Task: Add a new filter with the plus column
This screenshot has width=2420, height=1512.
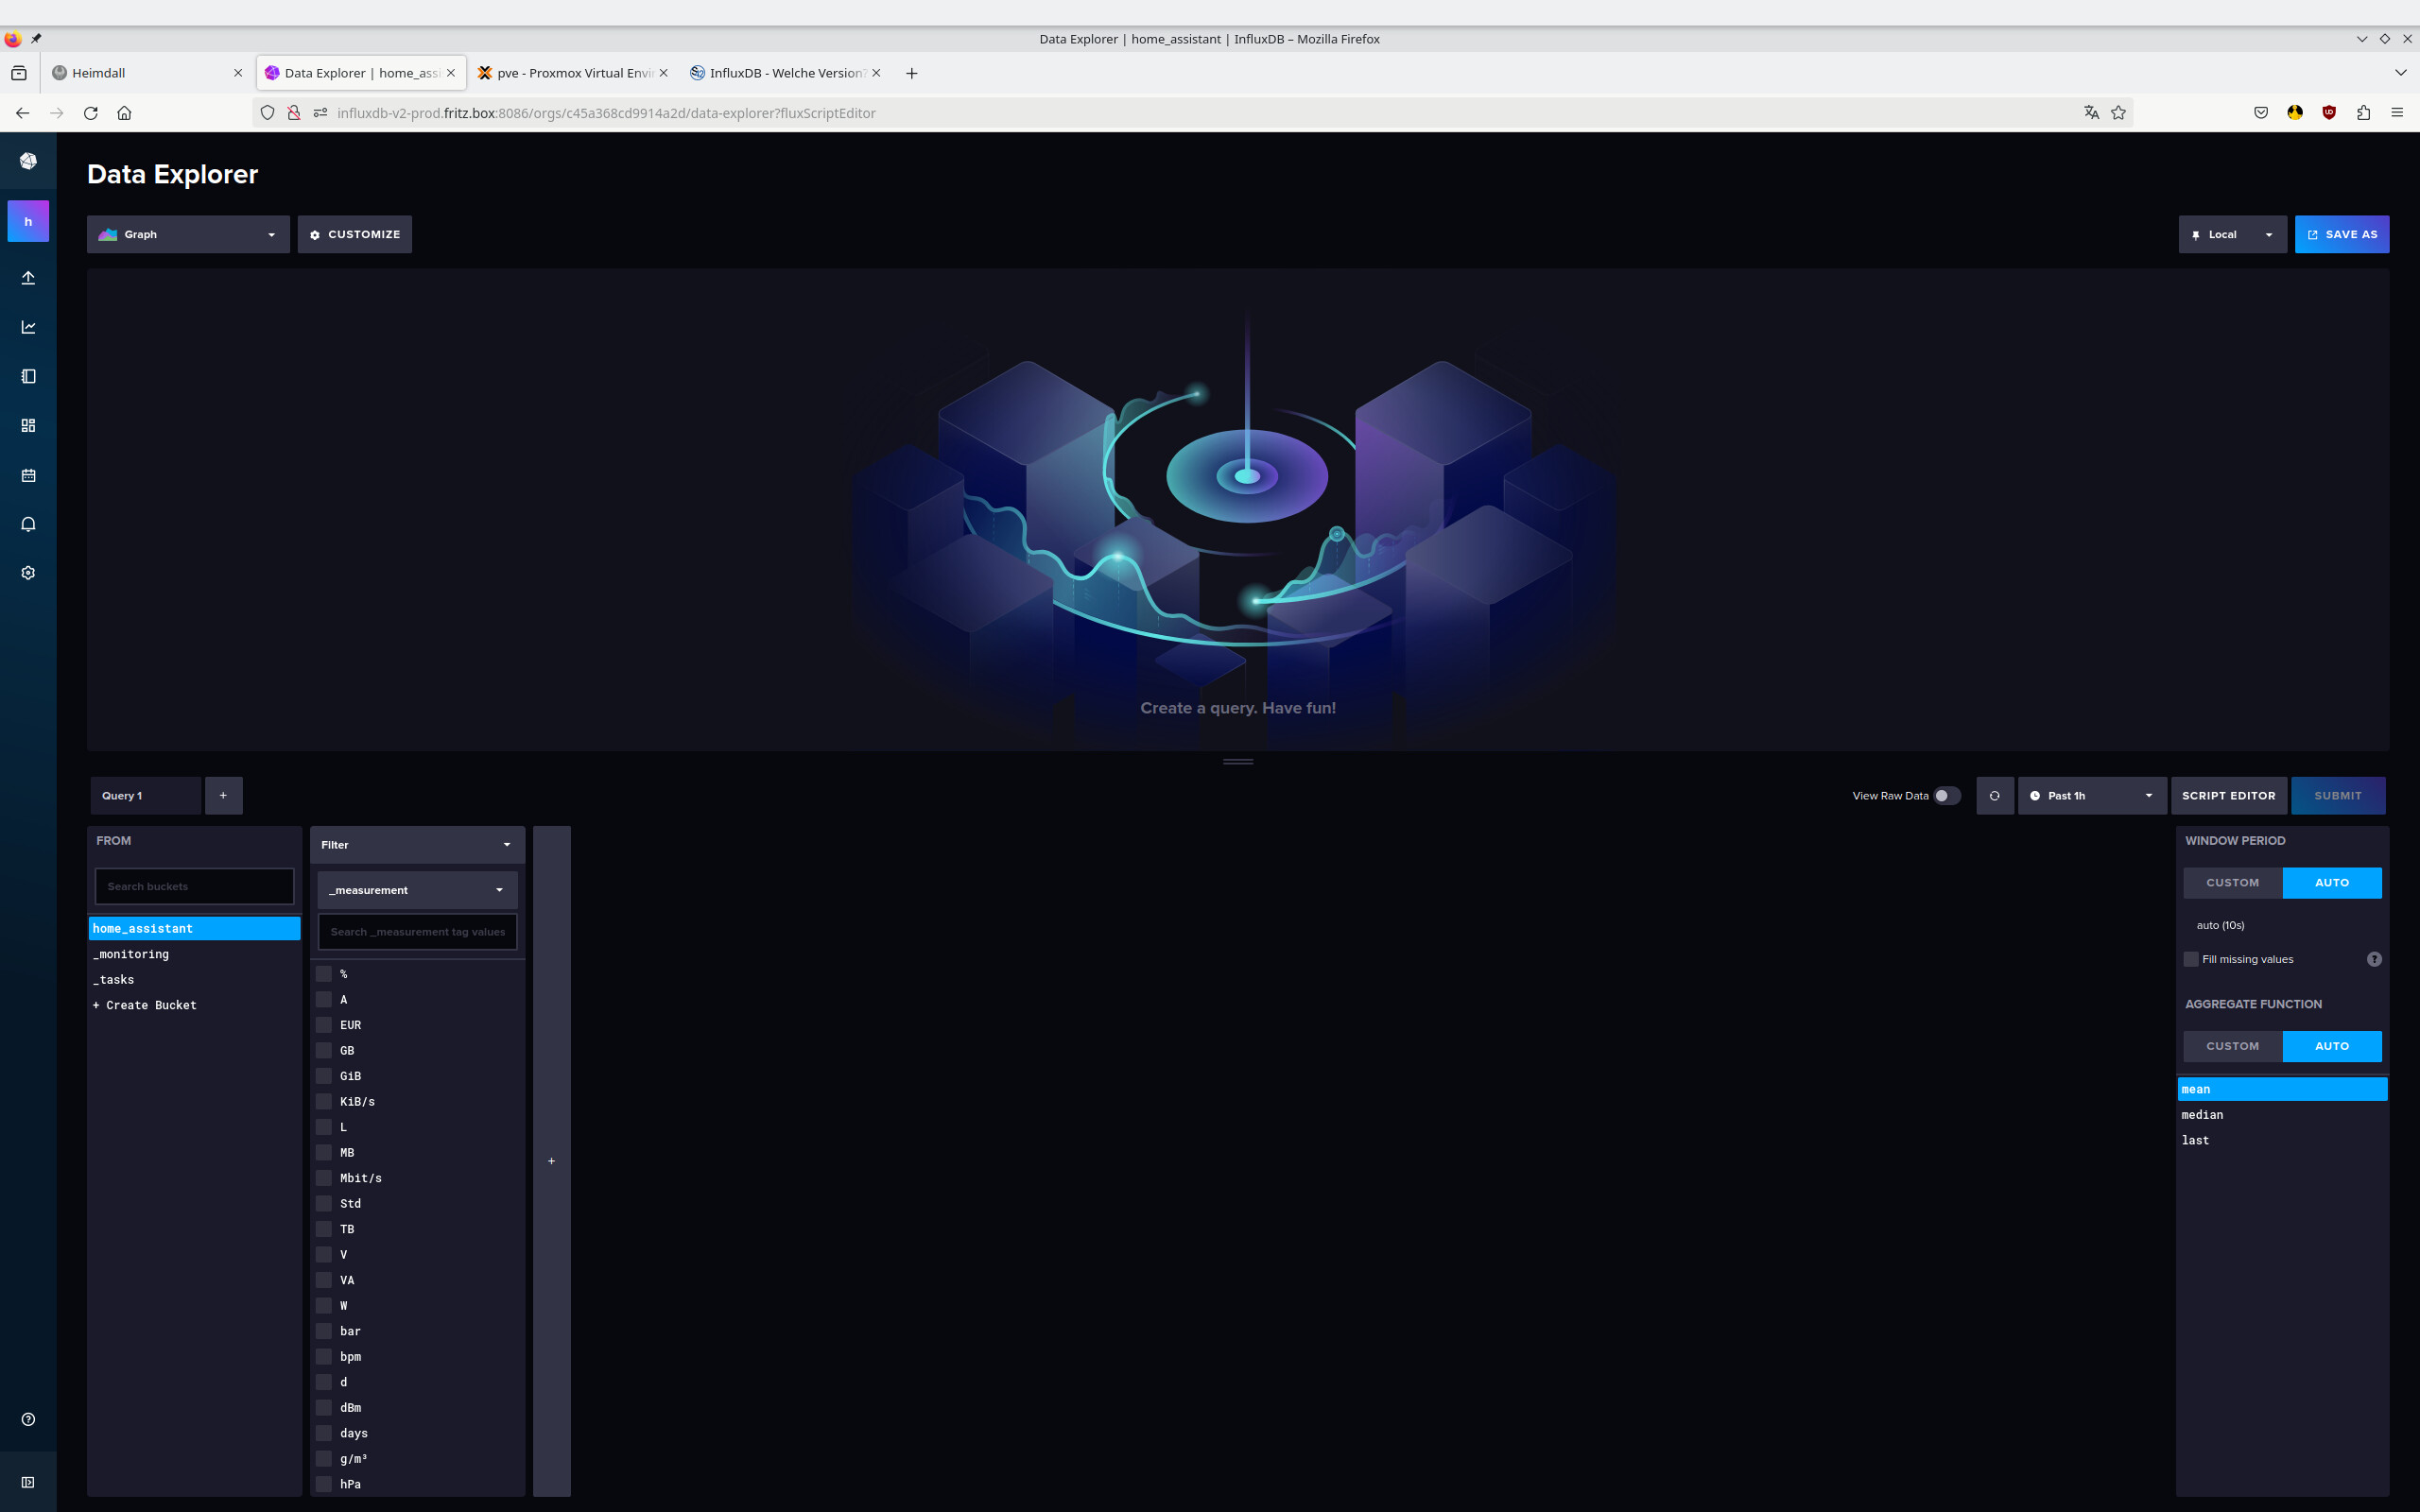Action: [551, 1161]
